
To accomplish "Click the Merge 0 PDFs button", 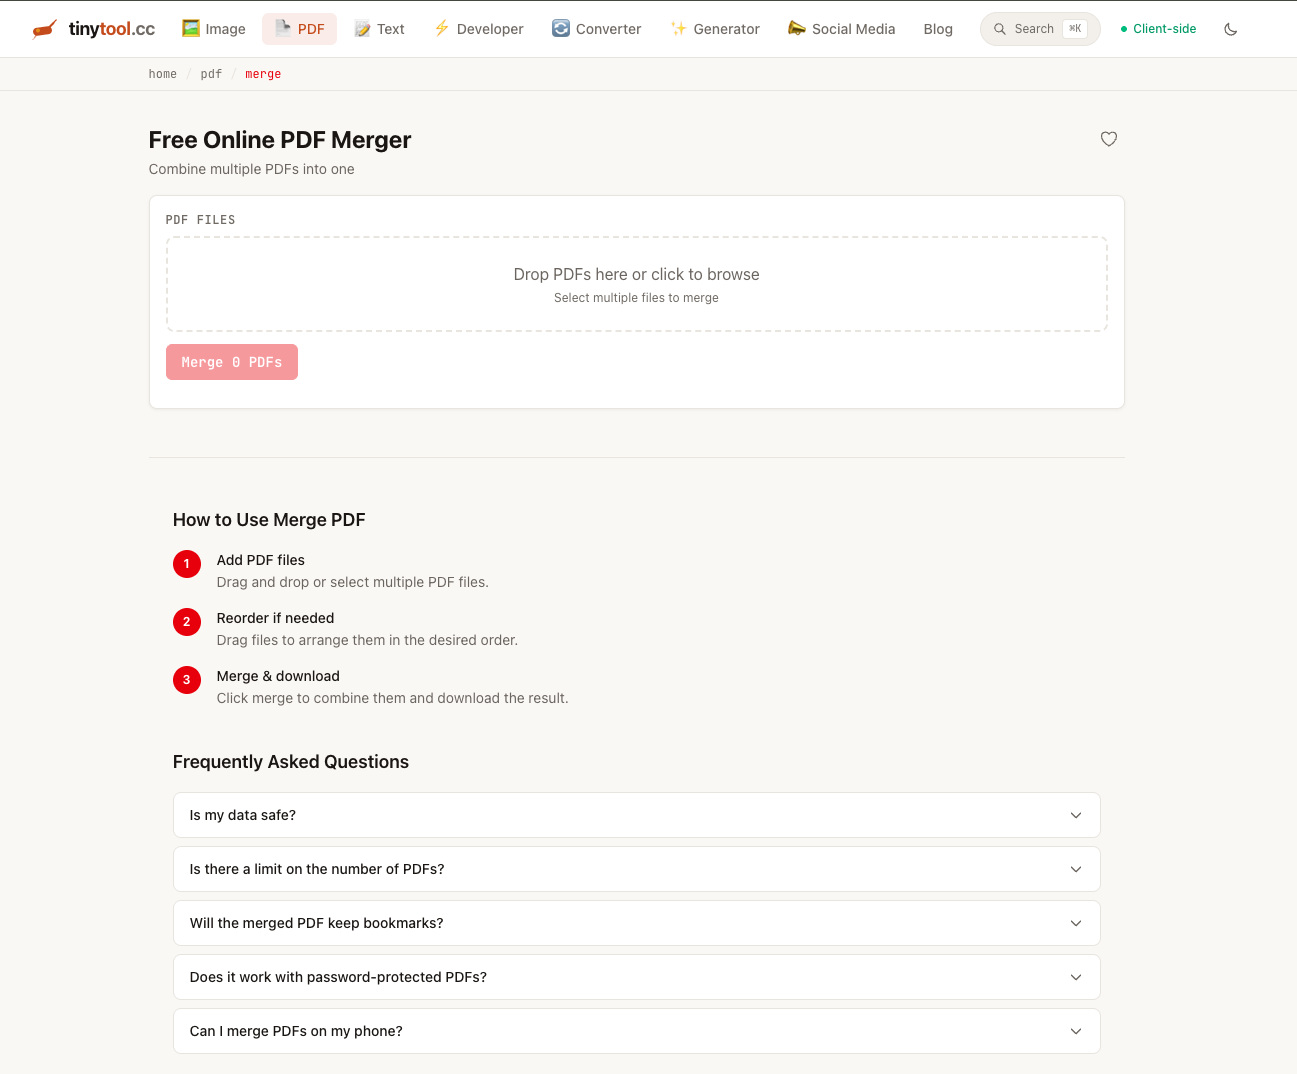I will (231, 361).
